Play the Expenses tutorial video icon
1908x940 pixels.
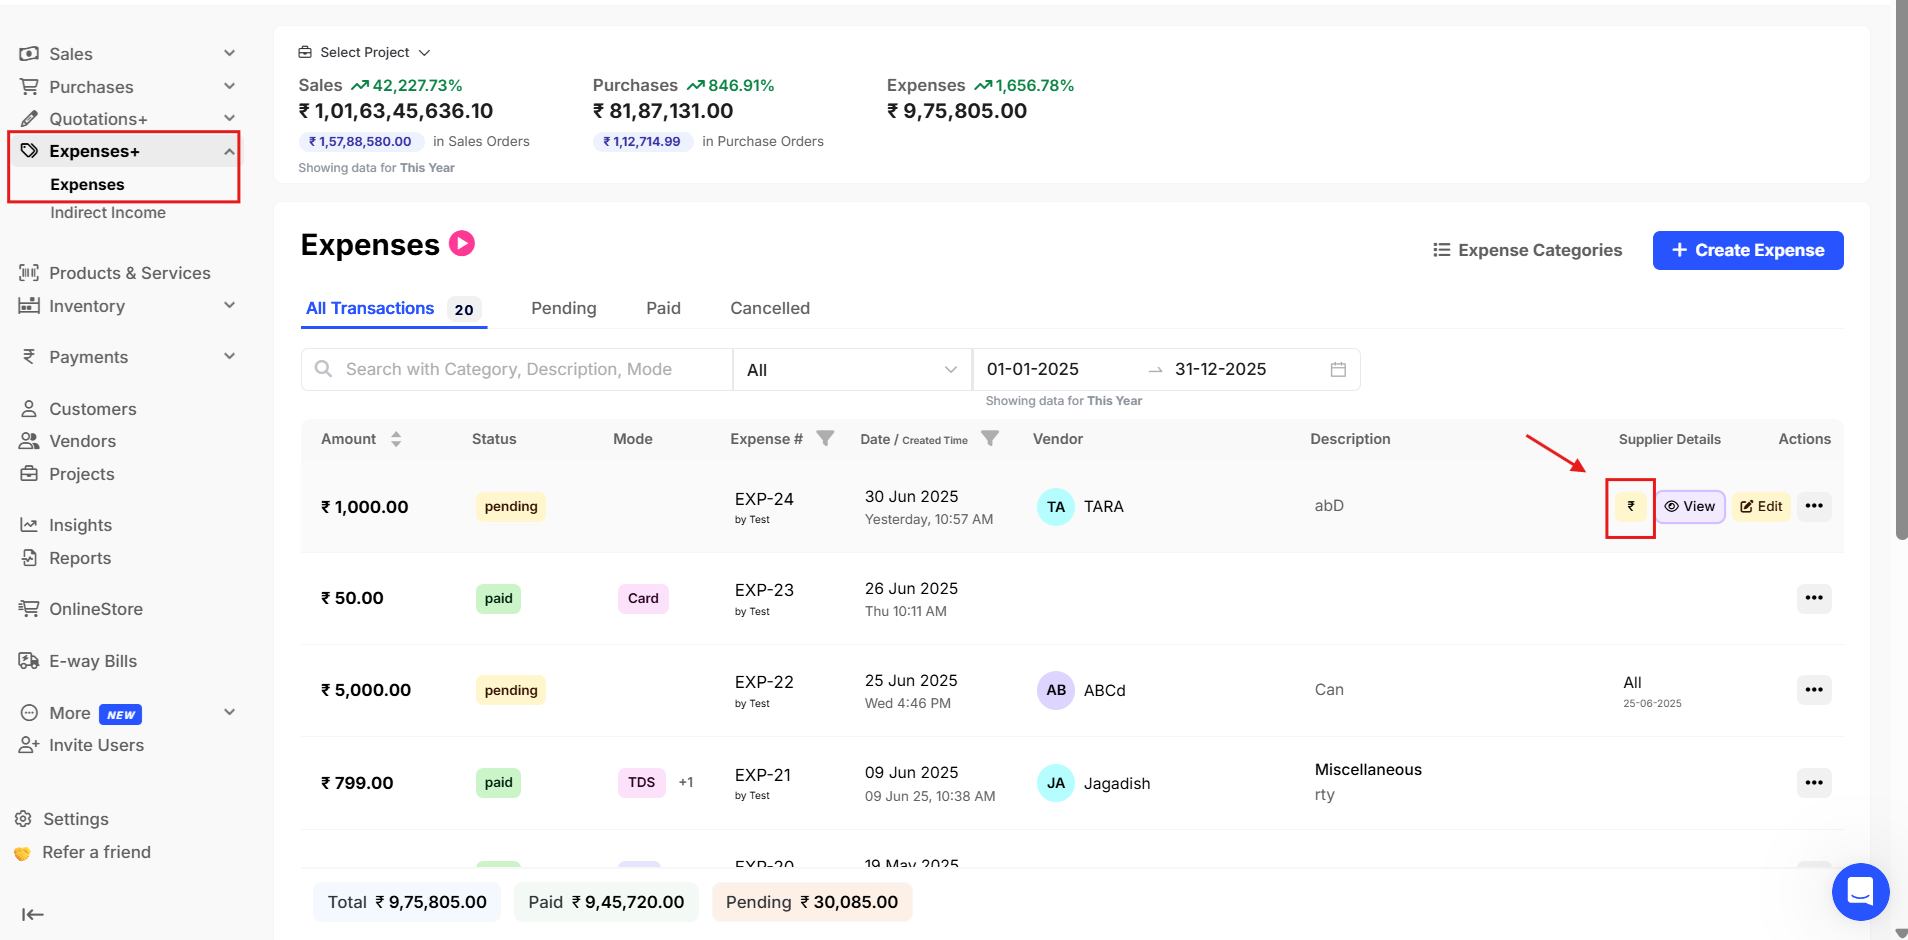click(461, 243)
